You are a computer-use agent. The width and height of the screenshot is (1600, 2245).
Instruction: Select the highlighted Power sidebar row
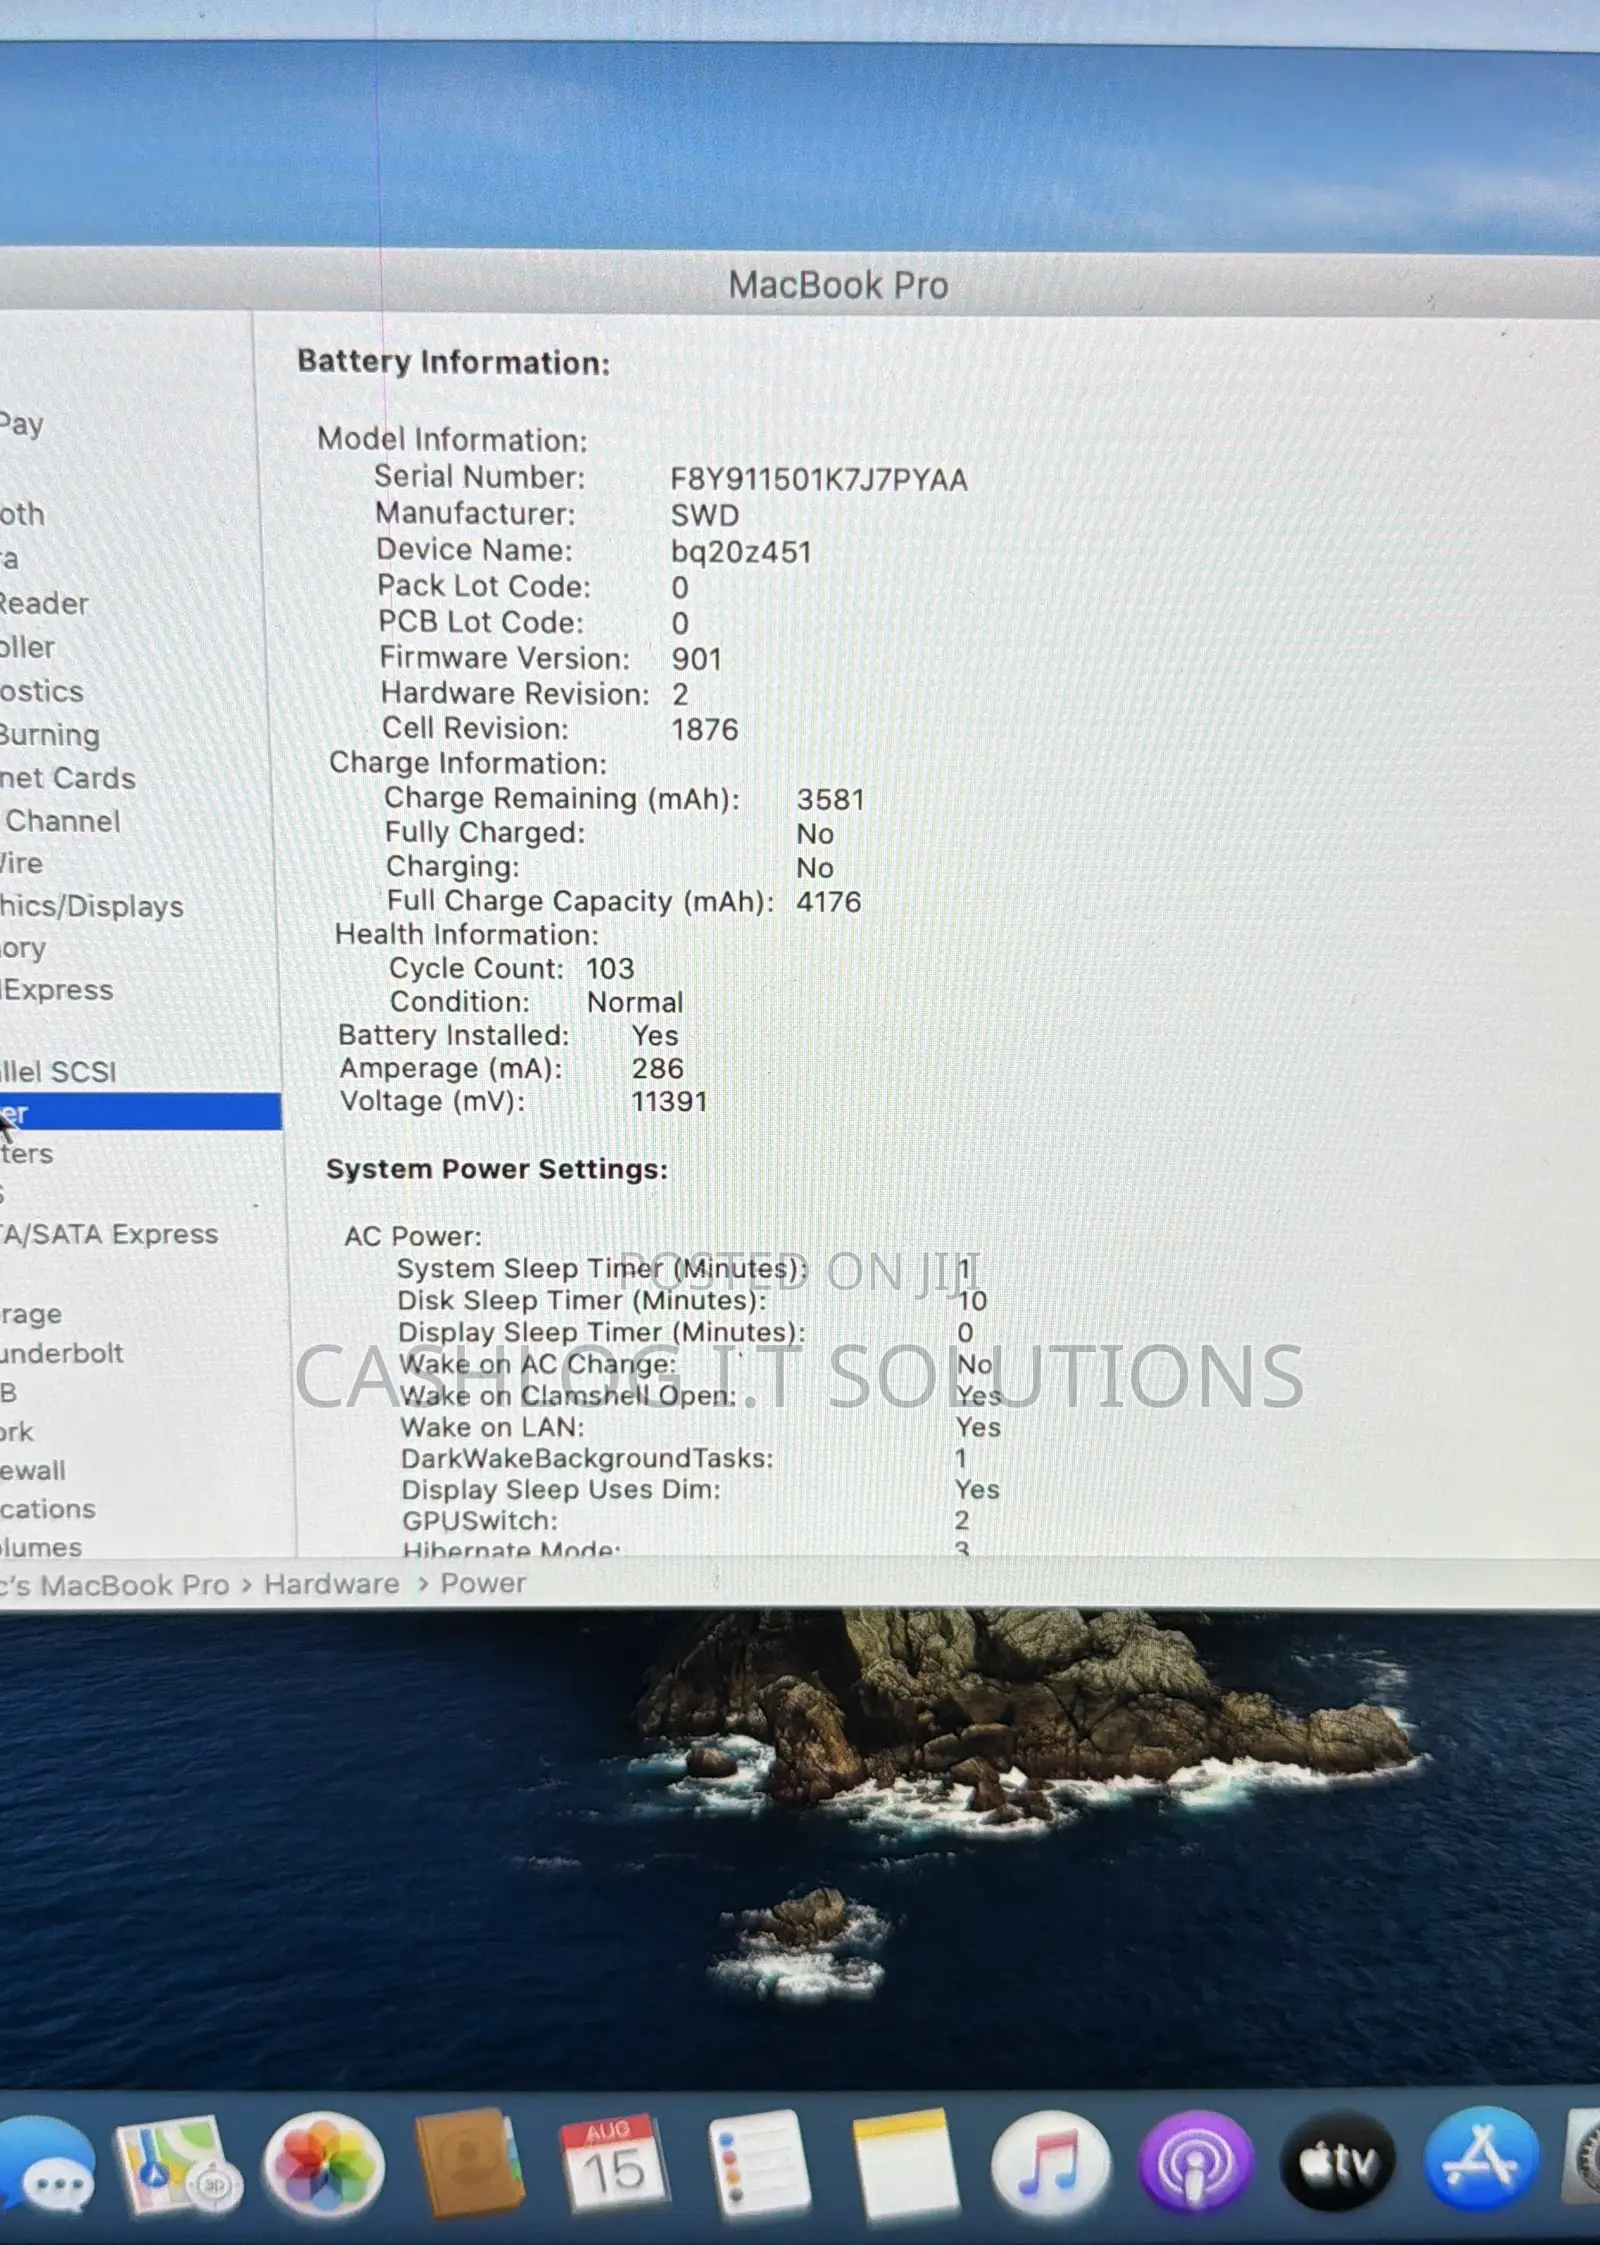coord(140,1112)
